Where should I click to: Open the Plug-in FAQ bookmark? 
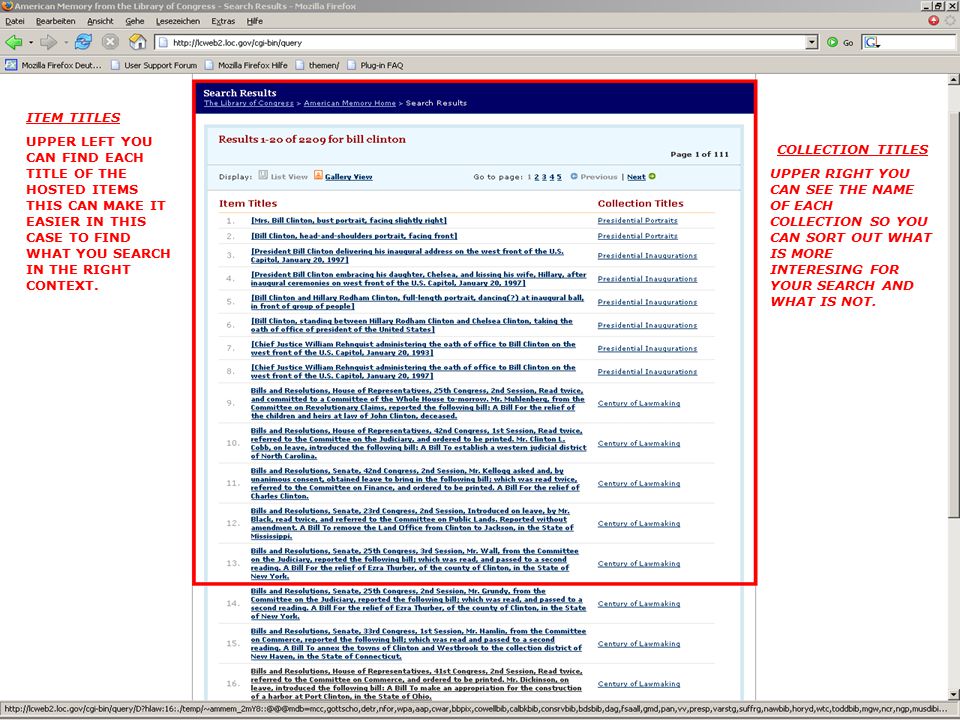375,65
